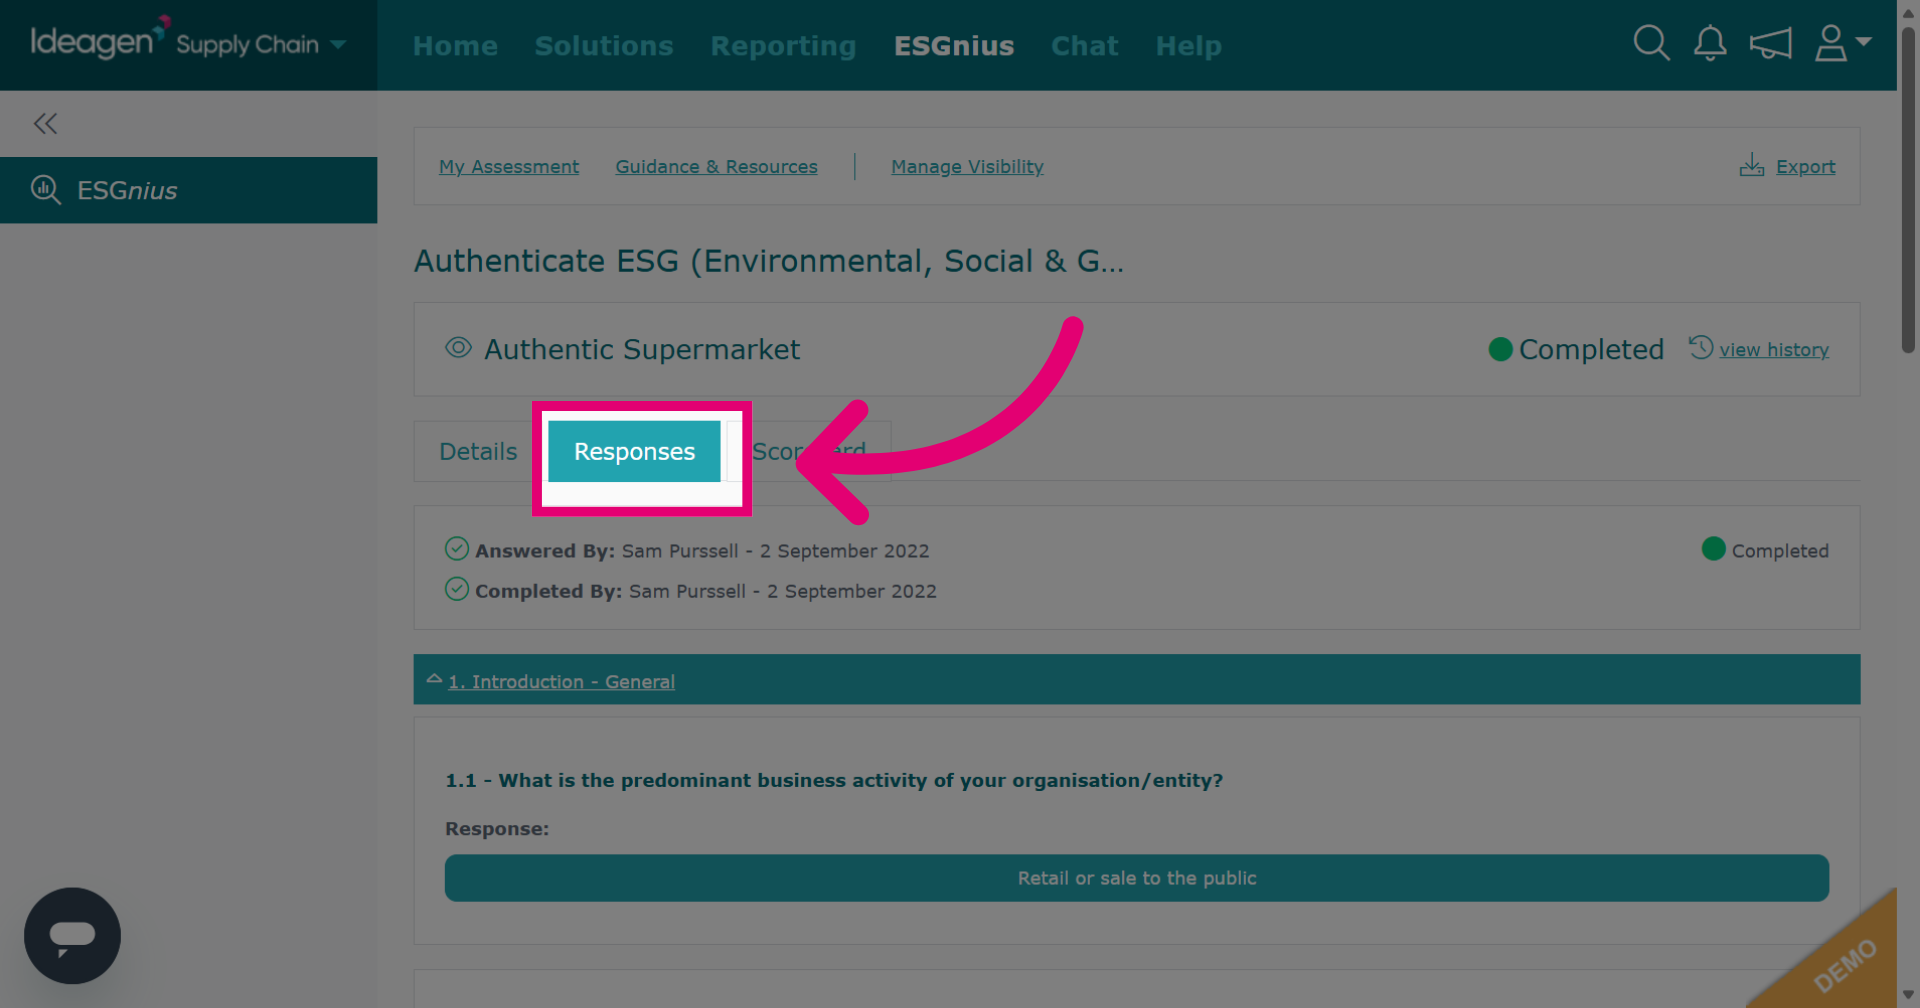Open the user account menu
The image size is (1920, 1008).
point(1843,43)
